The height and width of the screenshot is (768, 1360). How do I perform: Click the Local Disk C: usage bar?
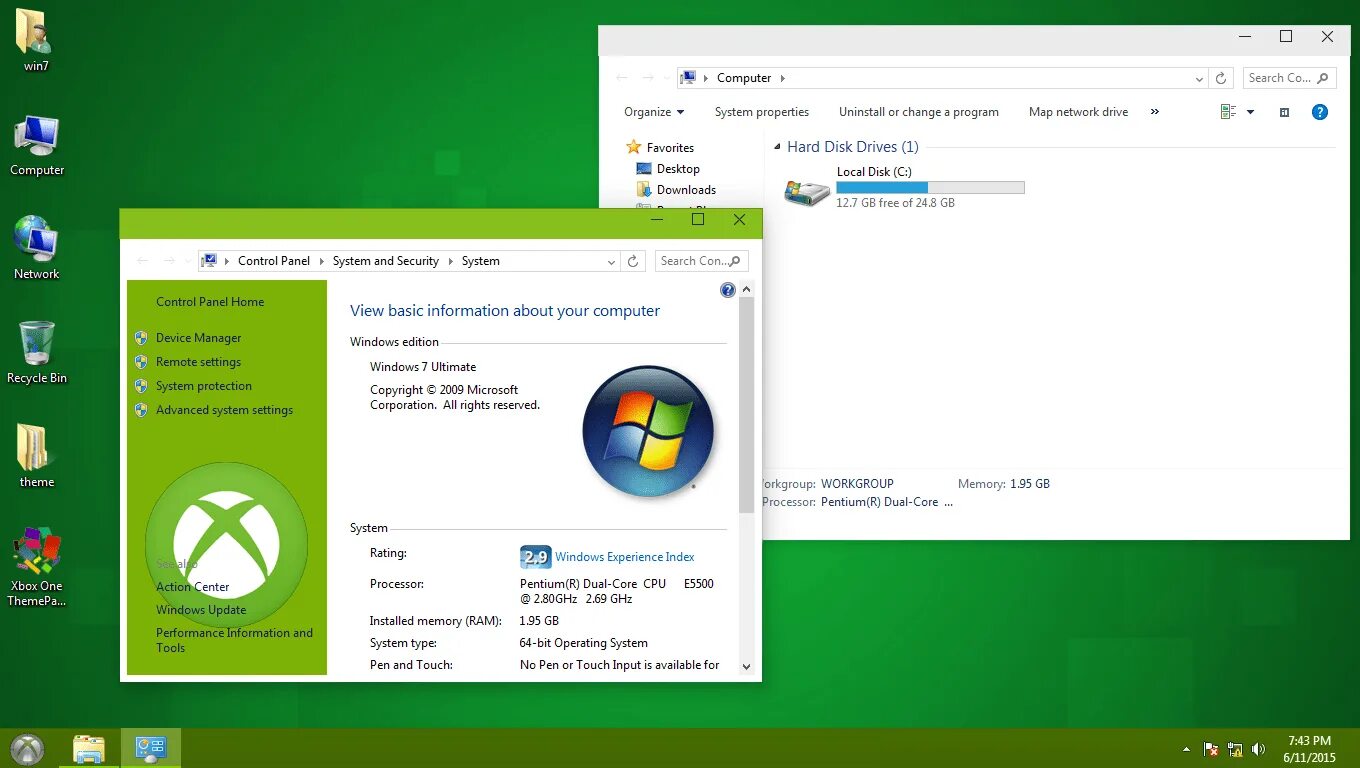point(930,187)
